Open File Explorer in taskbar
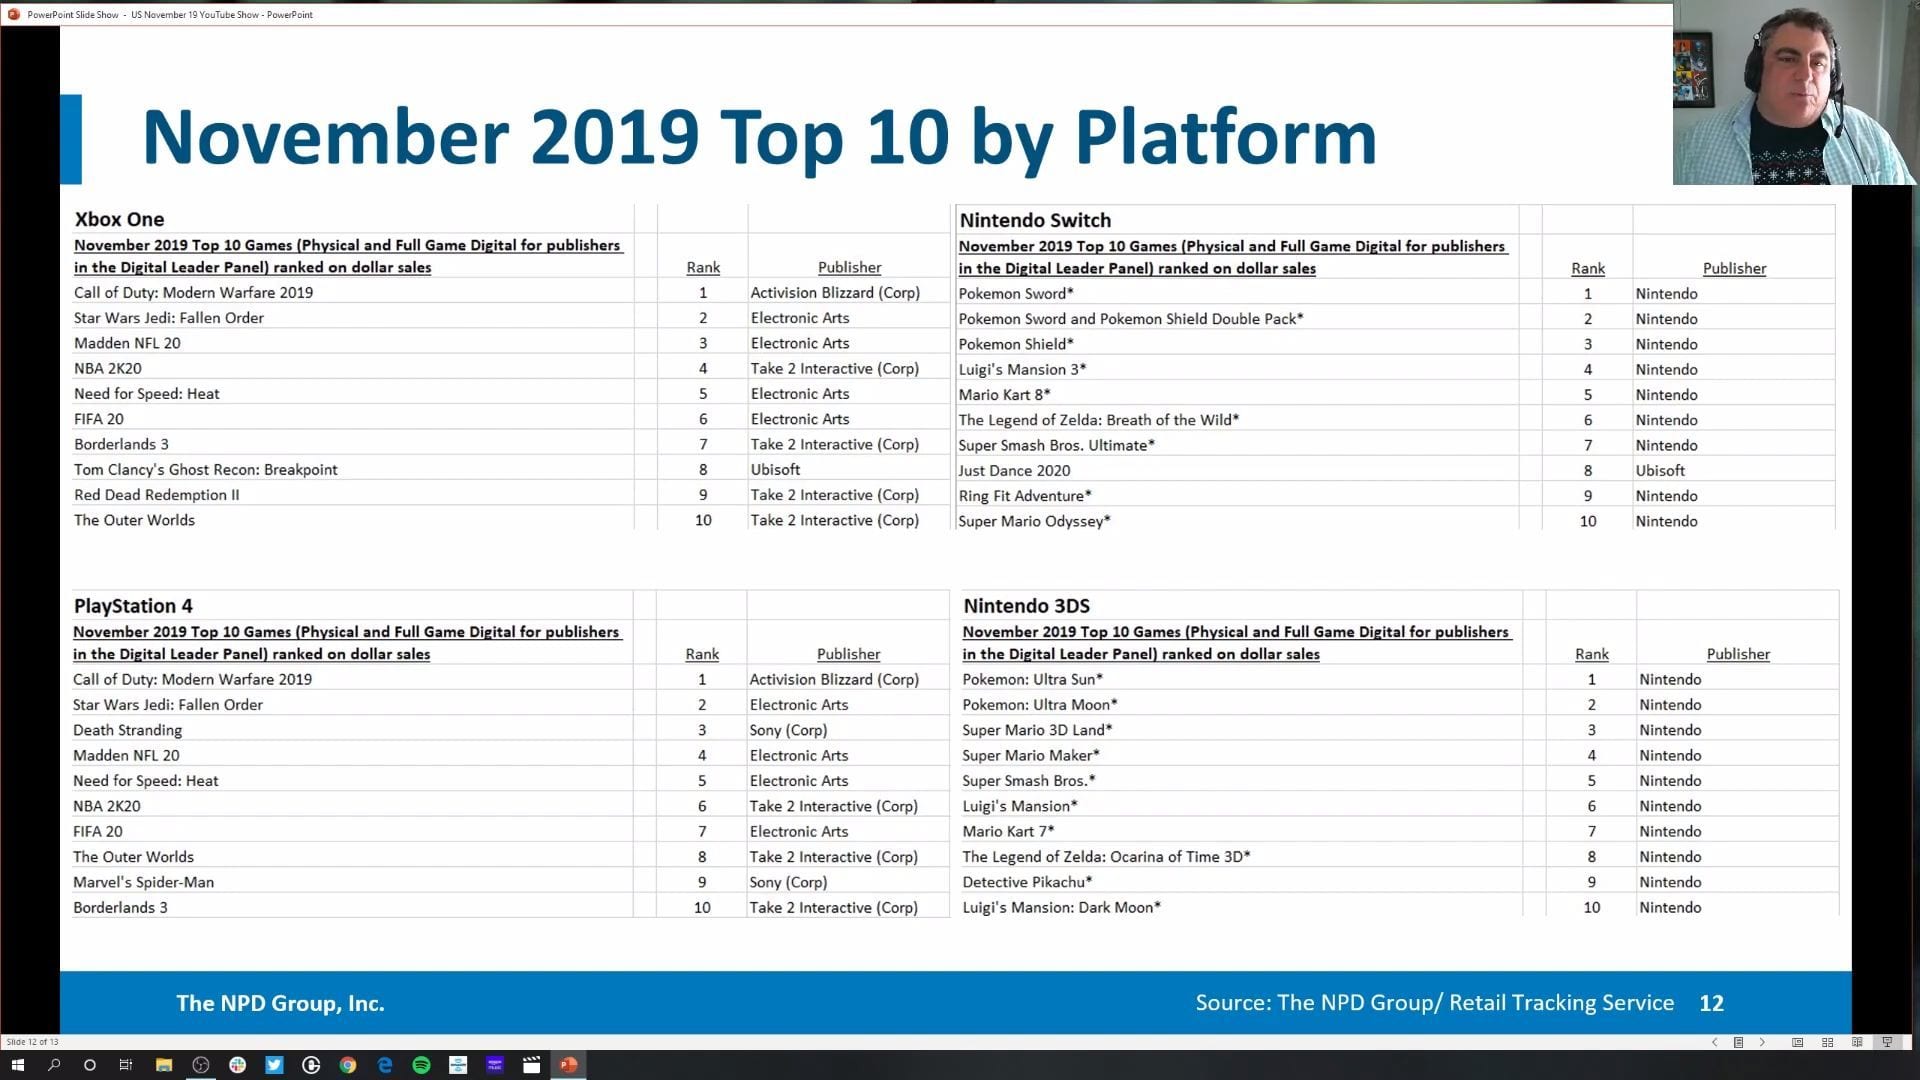1920x1080 pixels. [x=164, y=1065]
